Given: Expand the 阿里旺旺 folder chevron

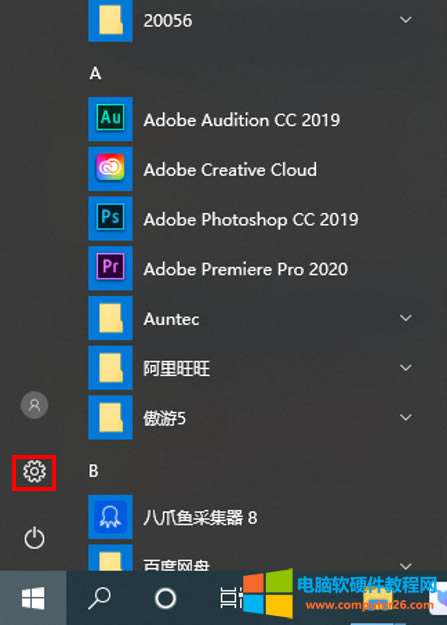Looking at the screenshot, I should [406, 368].
